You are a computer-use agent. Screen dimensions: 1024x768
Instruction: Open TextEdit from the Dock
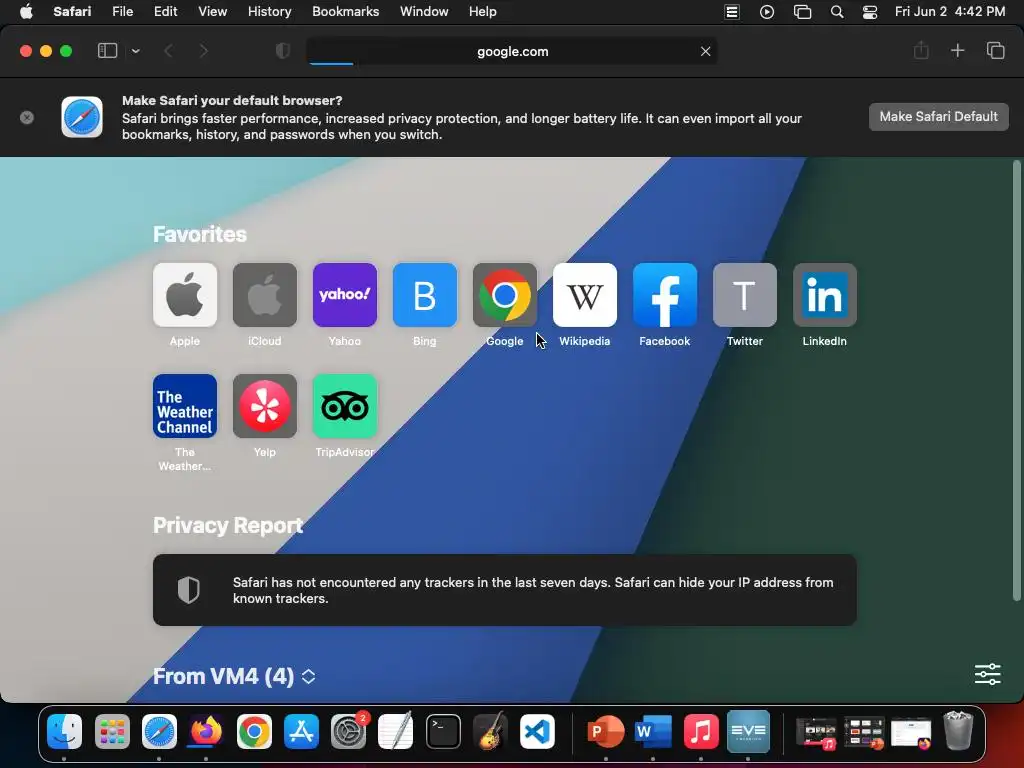click(x=396, y=730)
